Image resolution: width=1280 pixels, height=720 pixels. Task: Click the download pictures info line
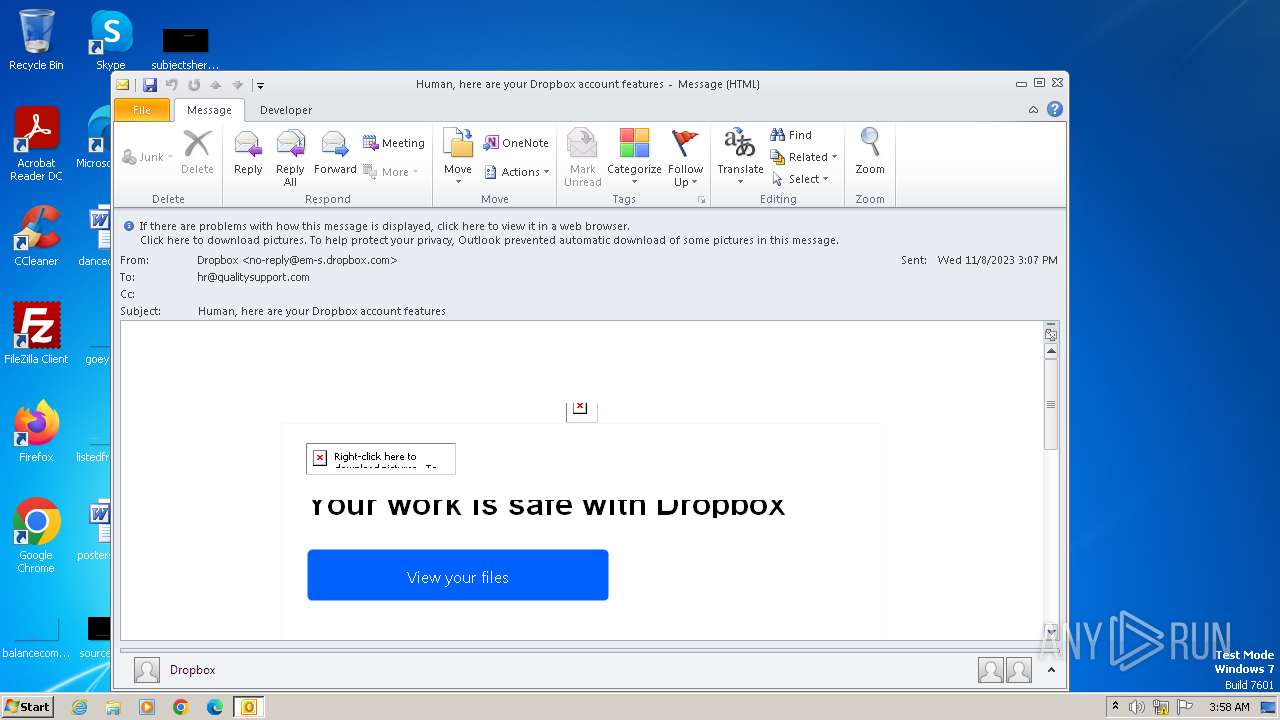pyautogui.click(x=489, y=240)
